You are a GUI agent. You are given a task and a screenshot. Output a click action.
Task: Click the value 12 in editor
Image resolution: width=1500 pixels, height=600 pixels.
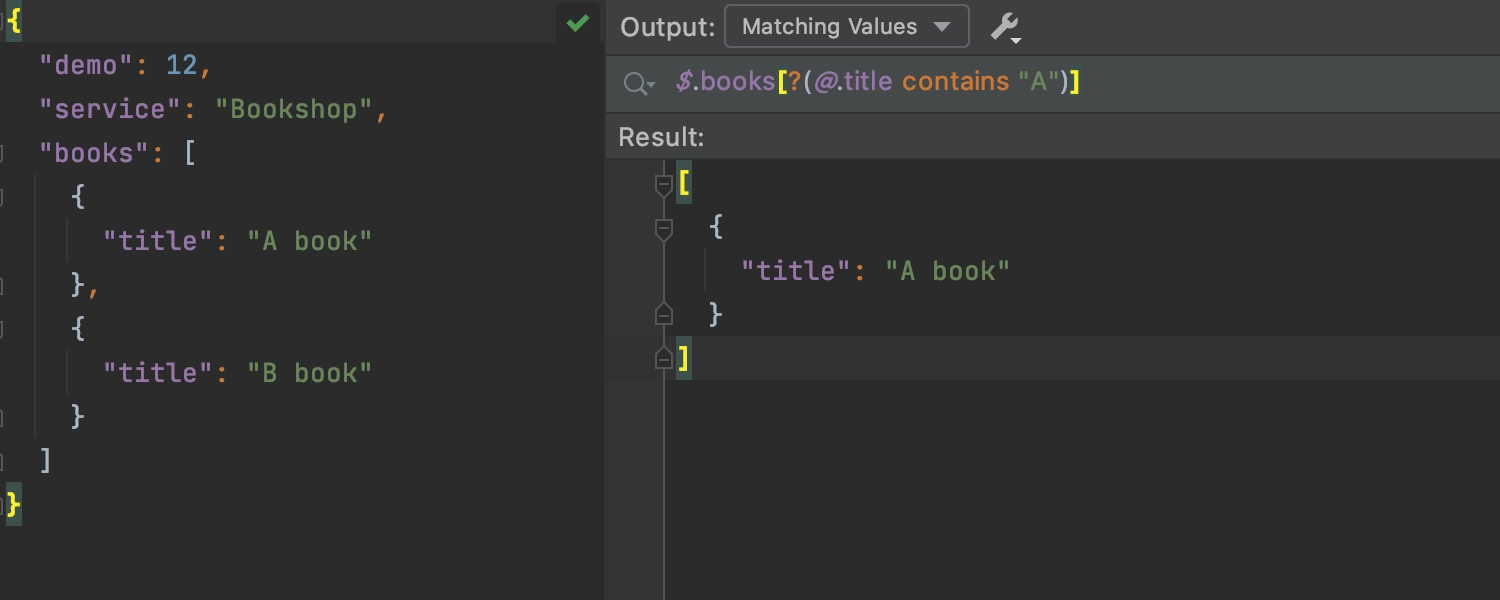pyautogui.click(x=182, y=66)
